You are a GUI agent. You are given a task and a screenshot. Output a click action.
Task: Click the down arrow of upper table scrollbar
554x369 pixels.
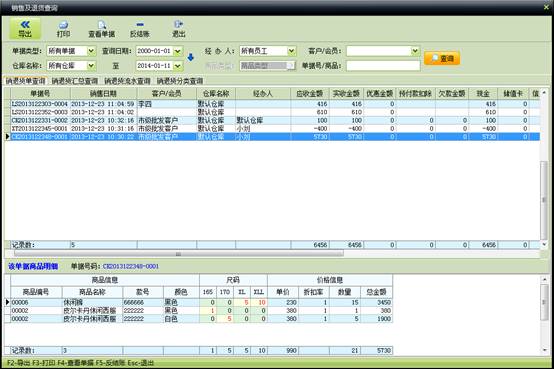544,244
